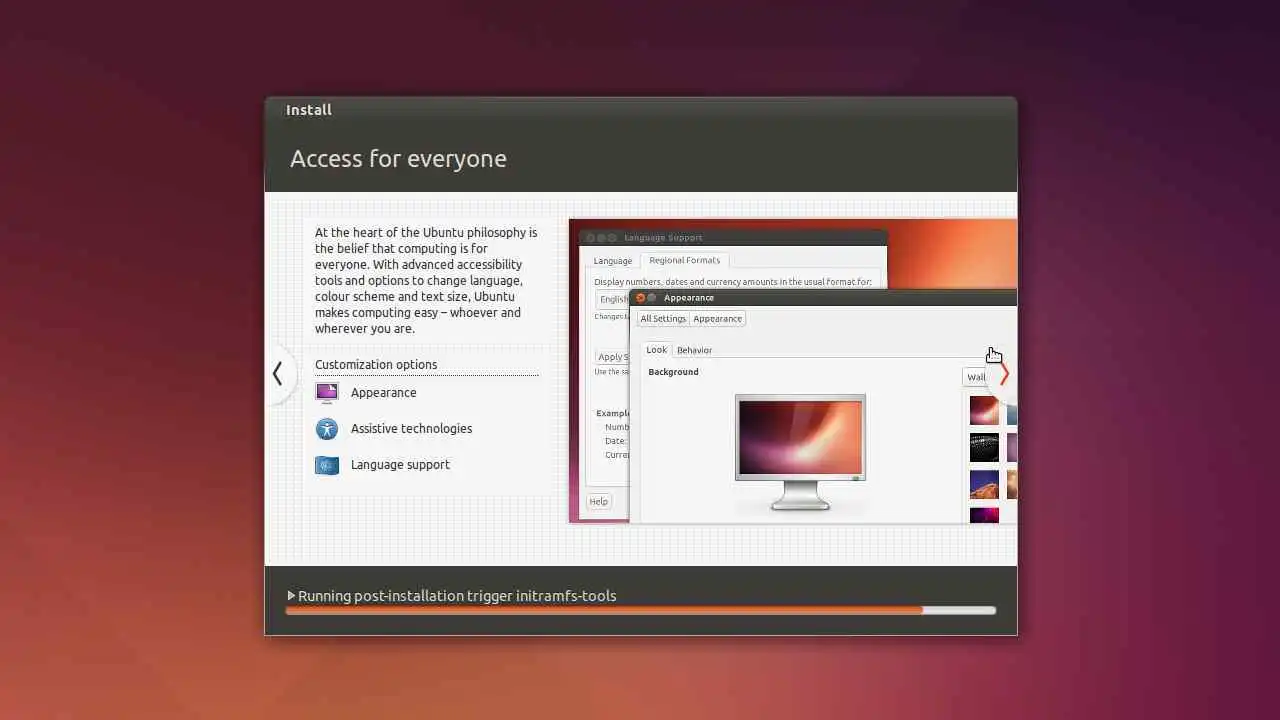
Task: Click the 'Access for everyone' heading
Action: (x=398, y=159)
